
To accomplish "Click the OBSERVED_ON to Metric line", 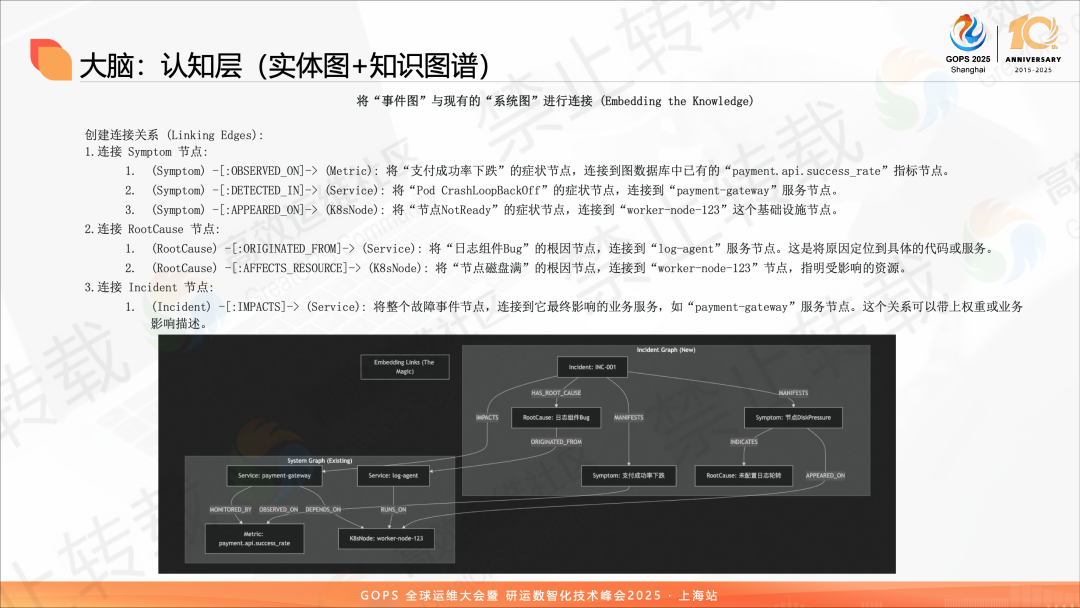I will pos(538,171).
